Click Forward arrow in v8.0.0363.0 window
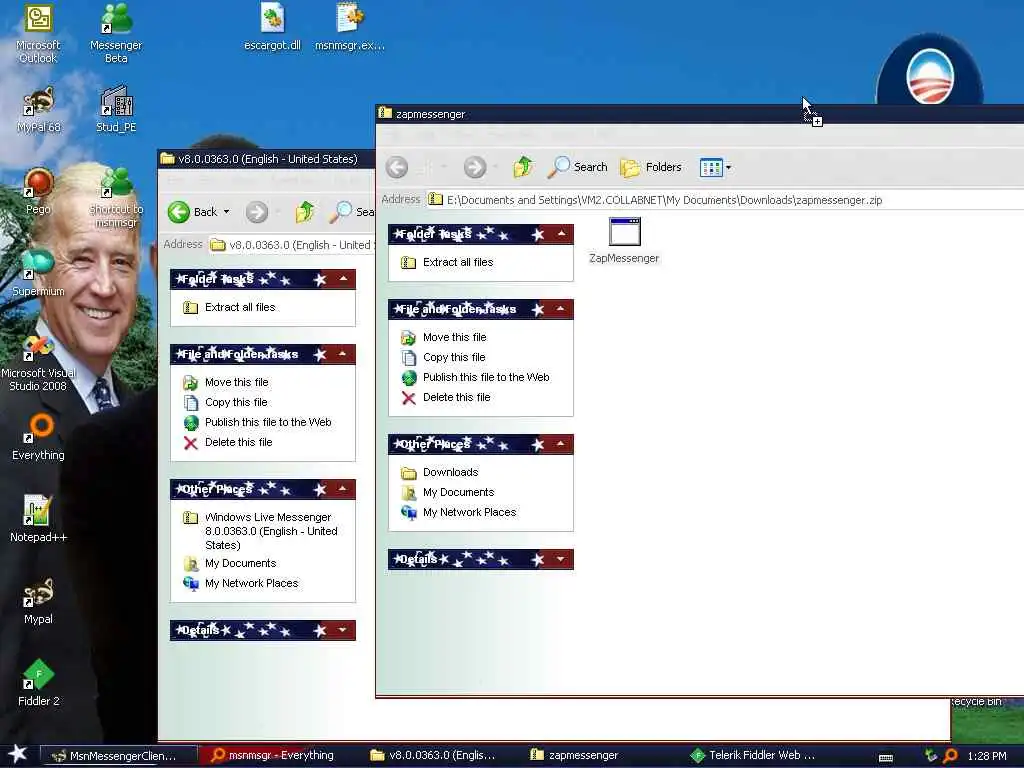The width and height of the screenshot is (1024, 768). pos(257,212)
